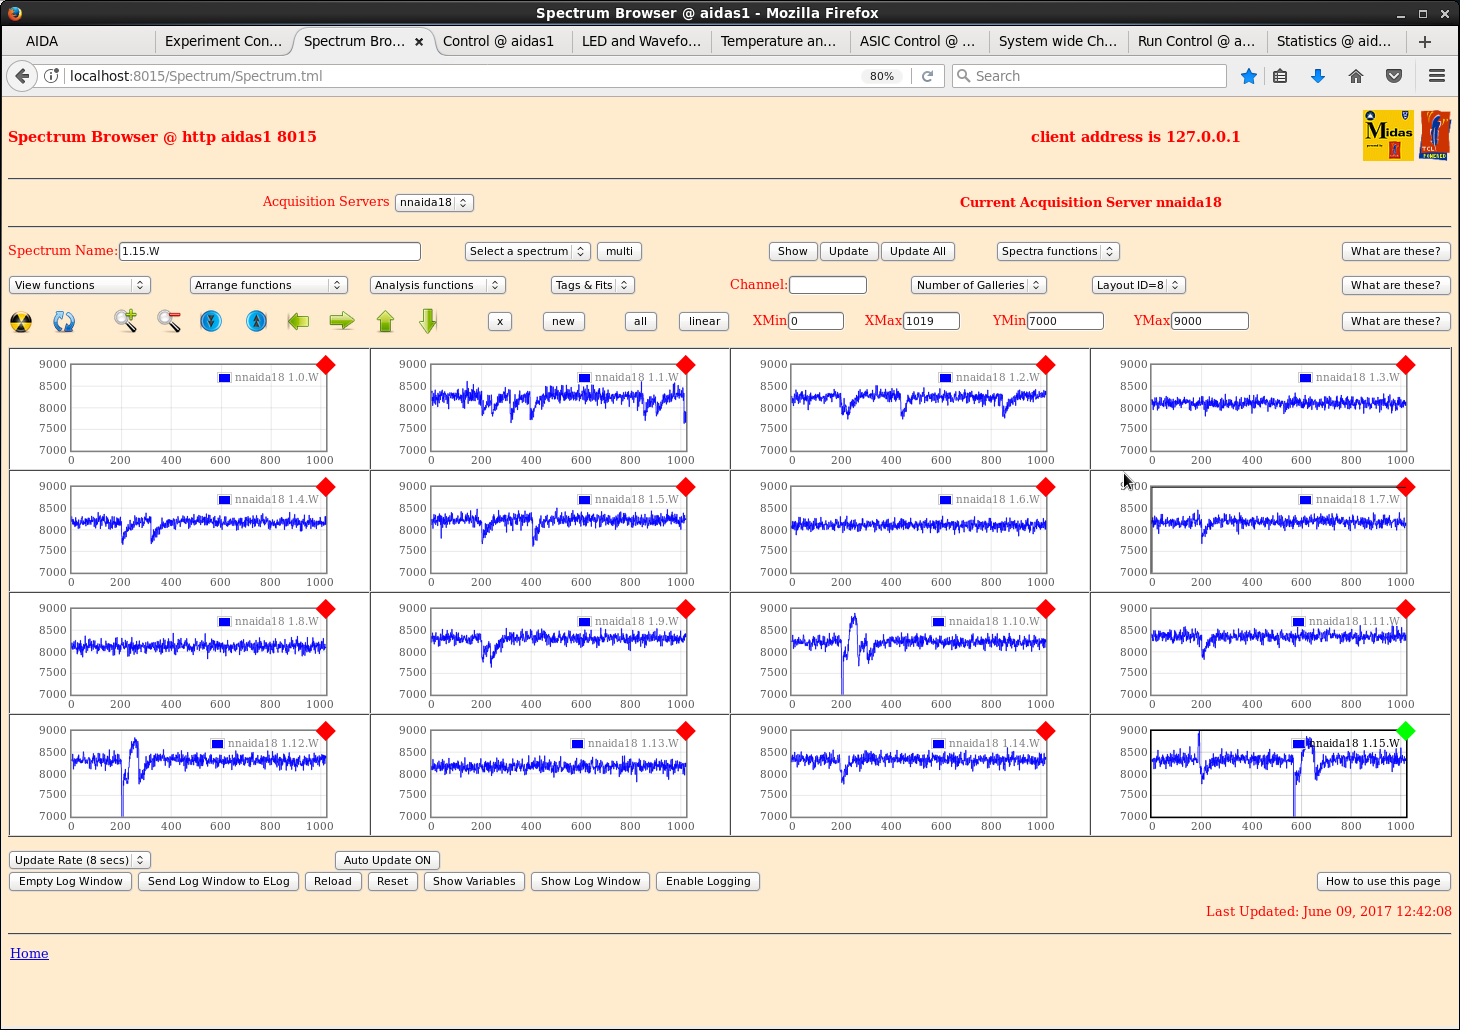Image resolution: width=1460 pixels, height=1030 pixels.
Task: Toggle the red diamond tag on nnaida18 1.0.W
Action: coord(326,365)
